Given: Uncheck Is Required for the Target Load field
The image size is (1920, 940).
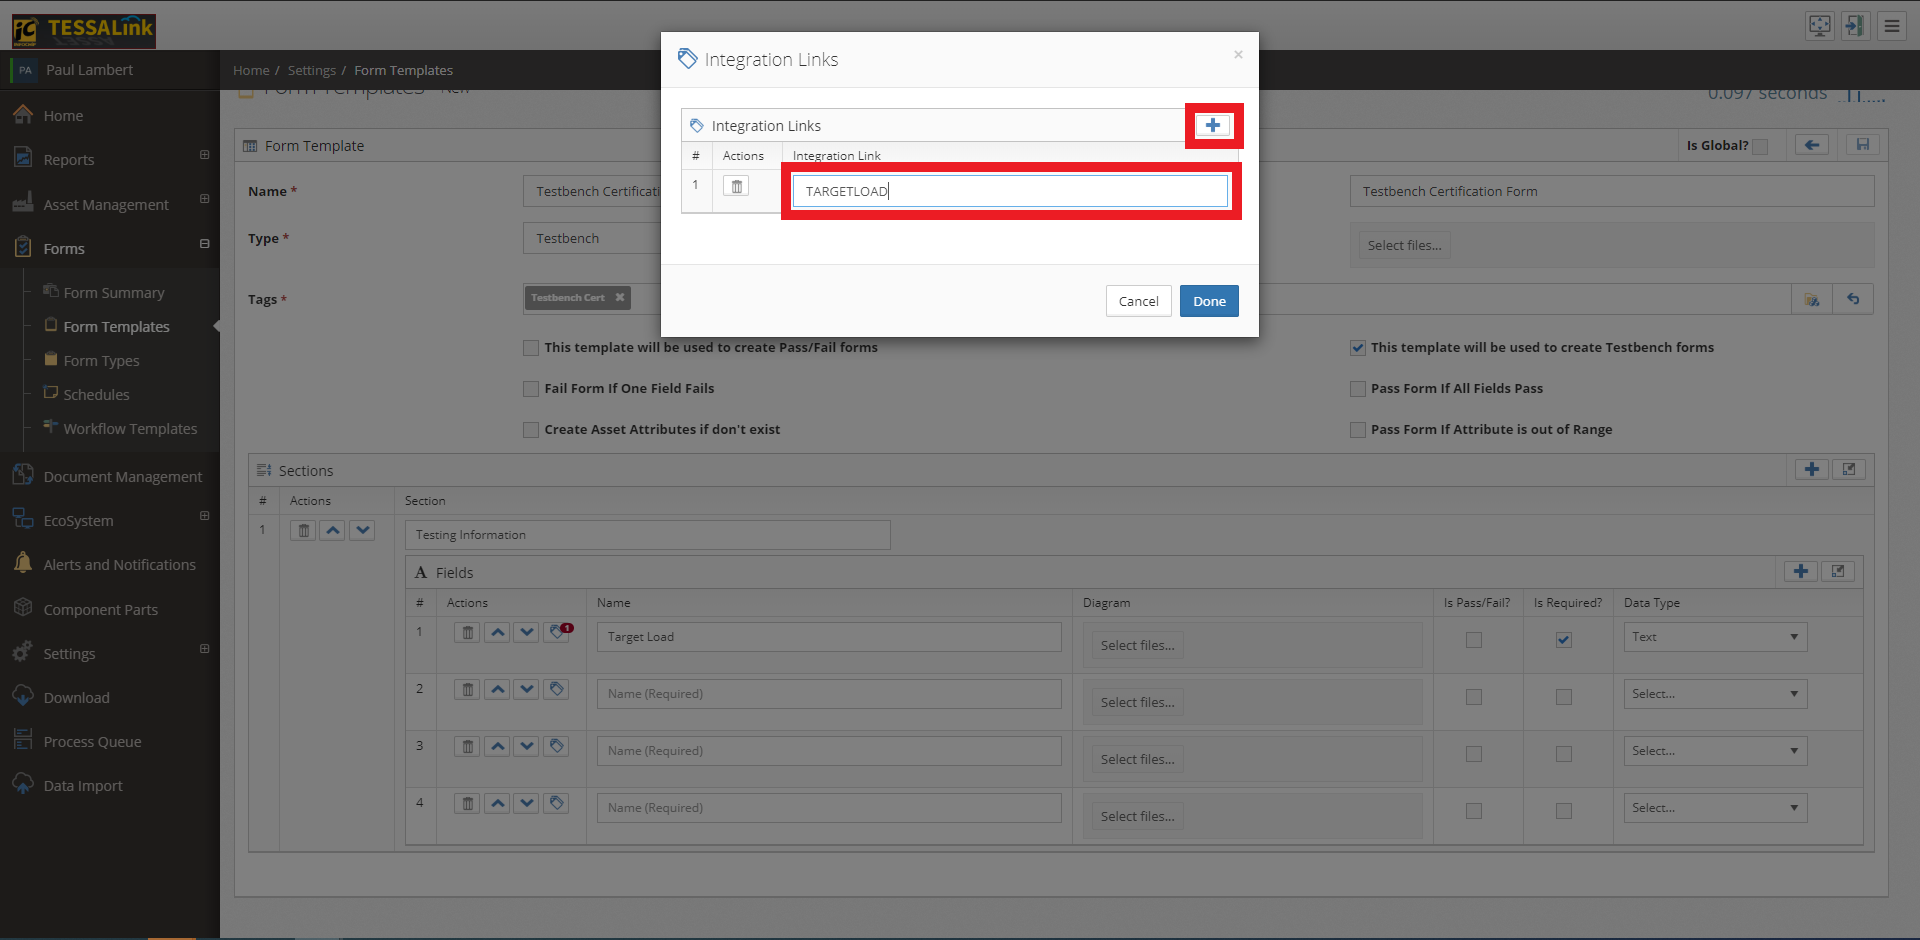Looking at the screenshot, I should (x=1563, y=640).
